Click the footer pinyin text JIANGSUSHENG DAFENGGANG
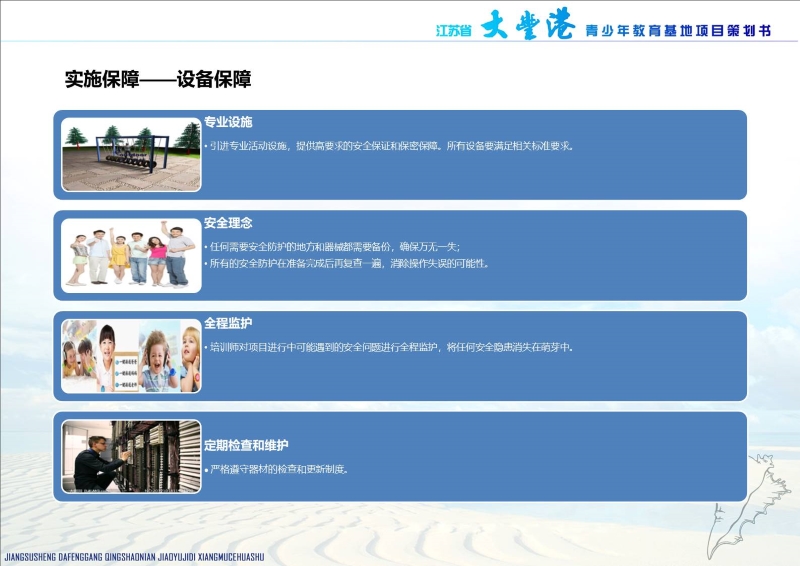Image resolution: width=800 pixels, height=566 pixels. tap(134, 557)
